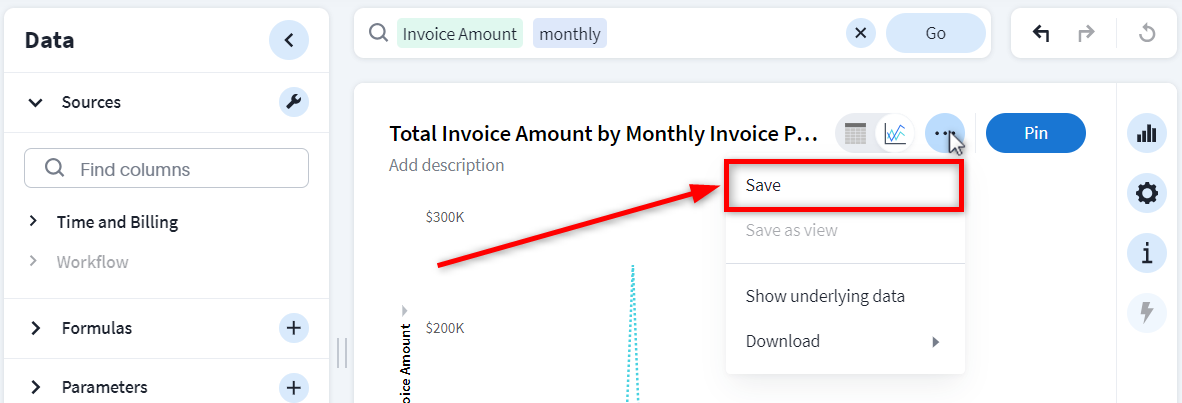Screen dimensions: 1182x403
Task: Expand the Time and Billing source
Action: click(33, 221)
